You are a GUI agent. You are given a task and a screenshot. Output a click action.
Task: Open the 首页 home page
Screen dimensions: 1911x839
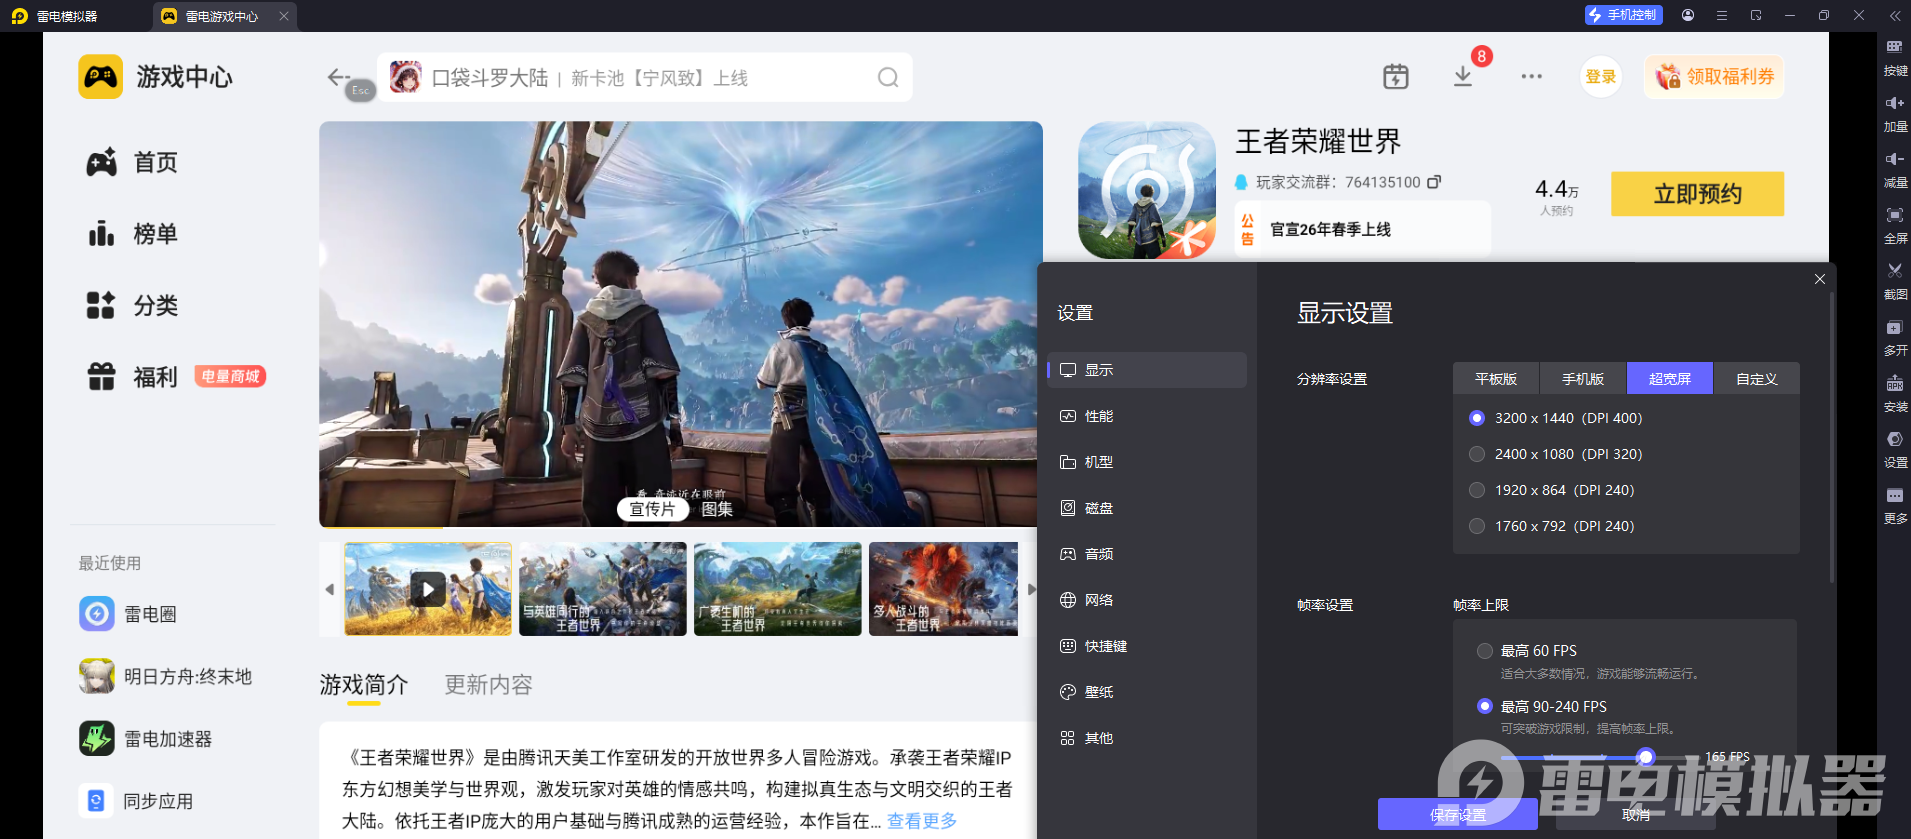pos(132,162)
